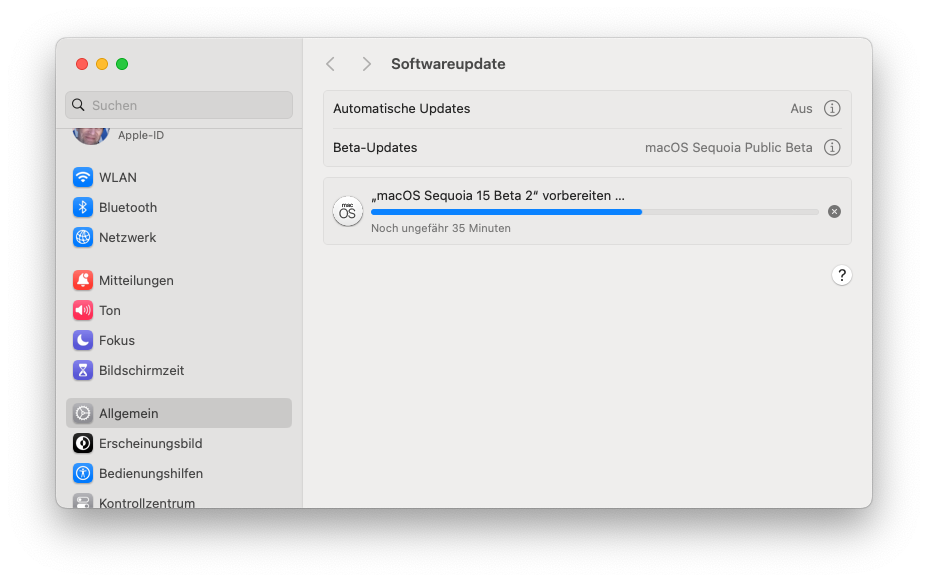Image resolution: width=928 pixels, height=582 pixels.
Task: Go back using the left chevron
Action: [331, 64]
